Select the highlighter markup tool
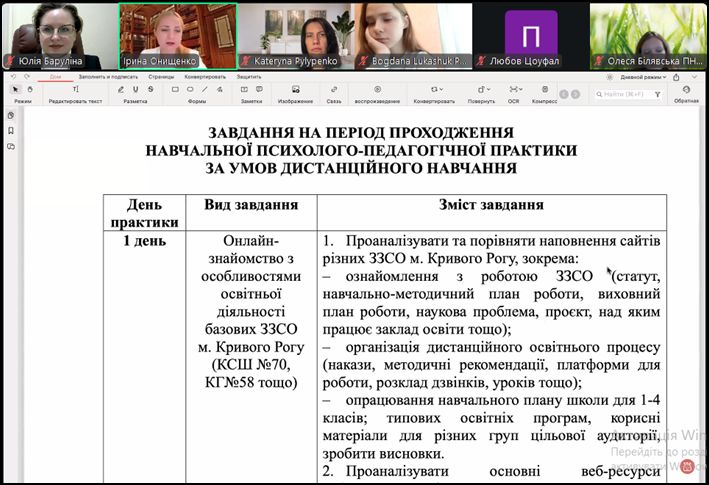The image size is (709, 485). coord(120,89)
